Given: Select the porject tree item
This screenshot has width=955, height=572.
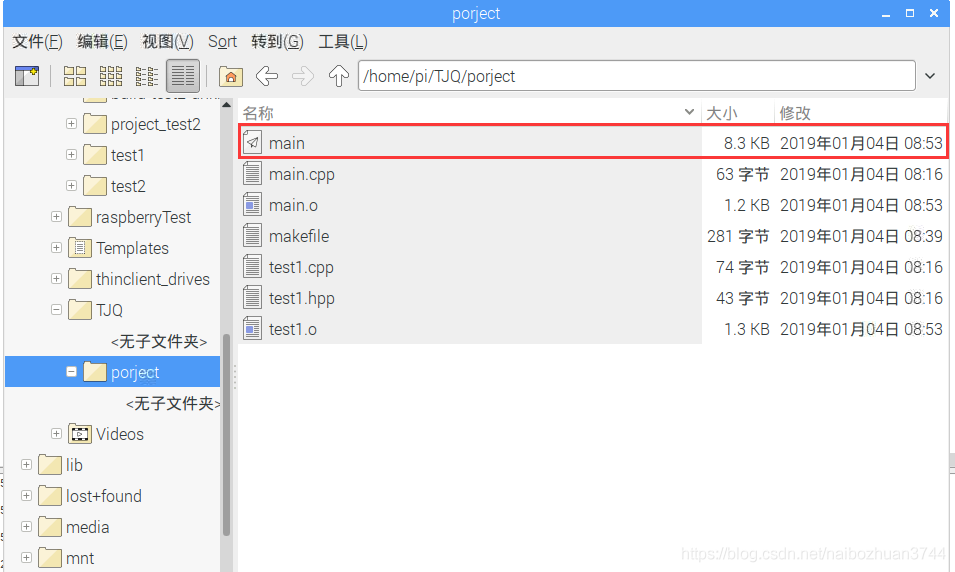Looking at the screenshot, I should (x=112, y=372).
